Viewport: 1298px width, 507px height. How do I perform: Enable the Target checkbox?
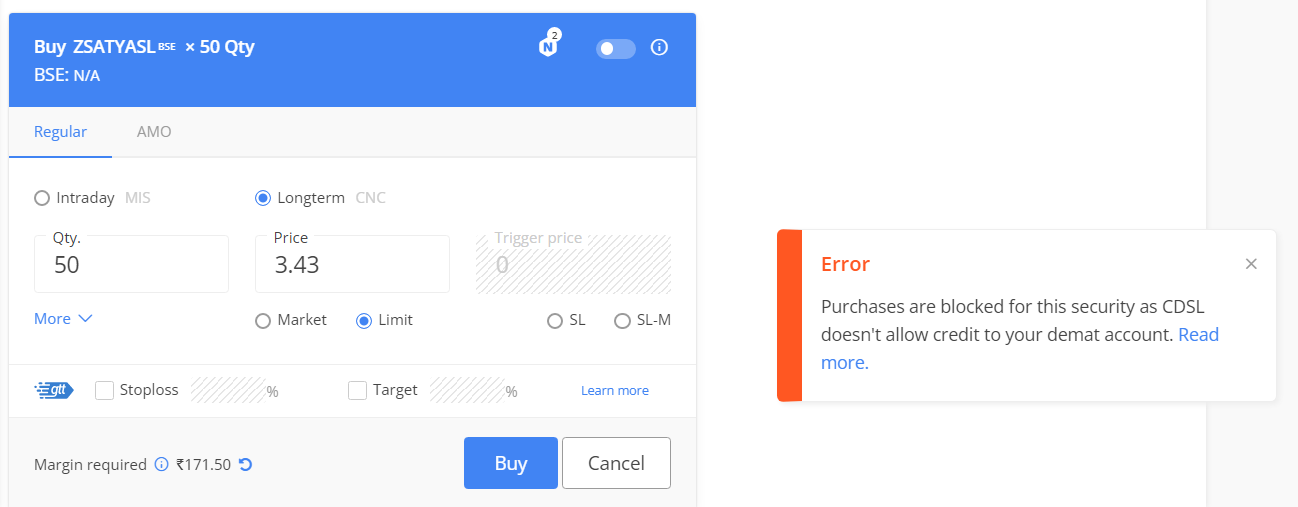point(358,390)
